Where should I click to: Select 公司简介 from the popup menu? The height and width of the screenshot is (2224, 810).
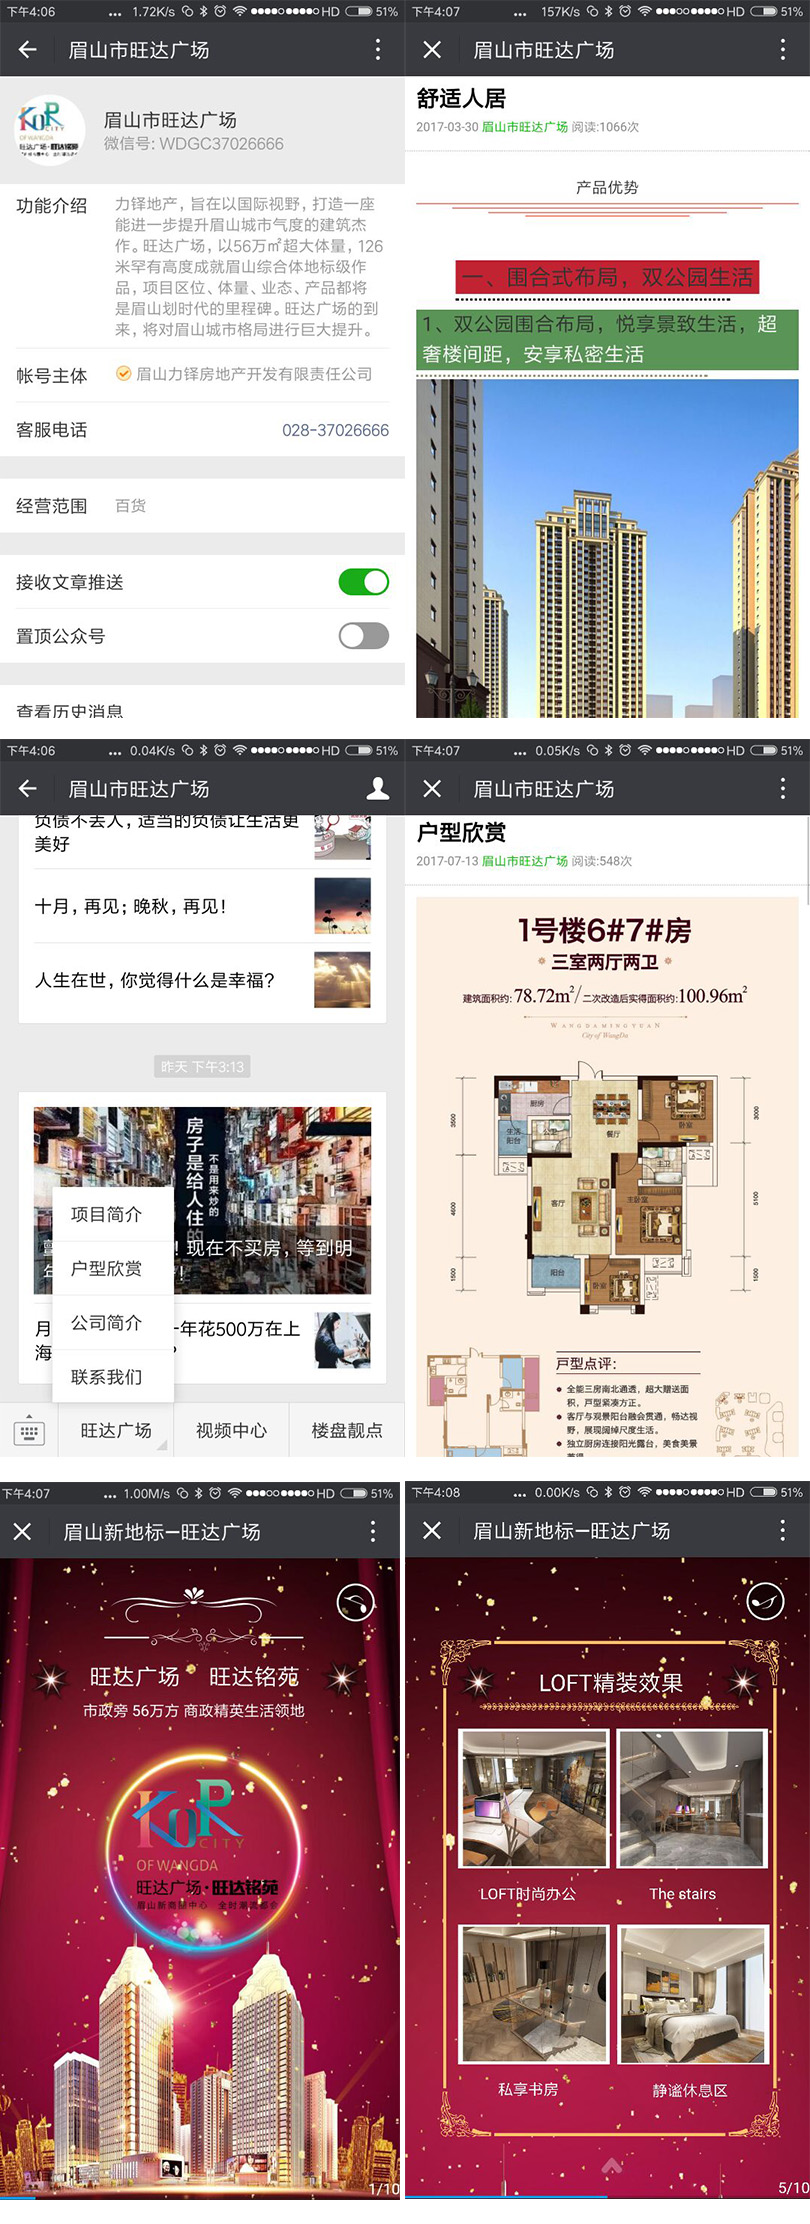coord(113,1322)
